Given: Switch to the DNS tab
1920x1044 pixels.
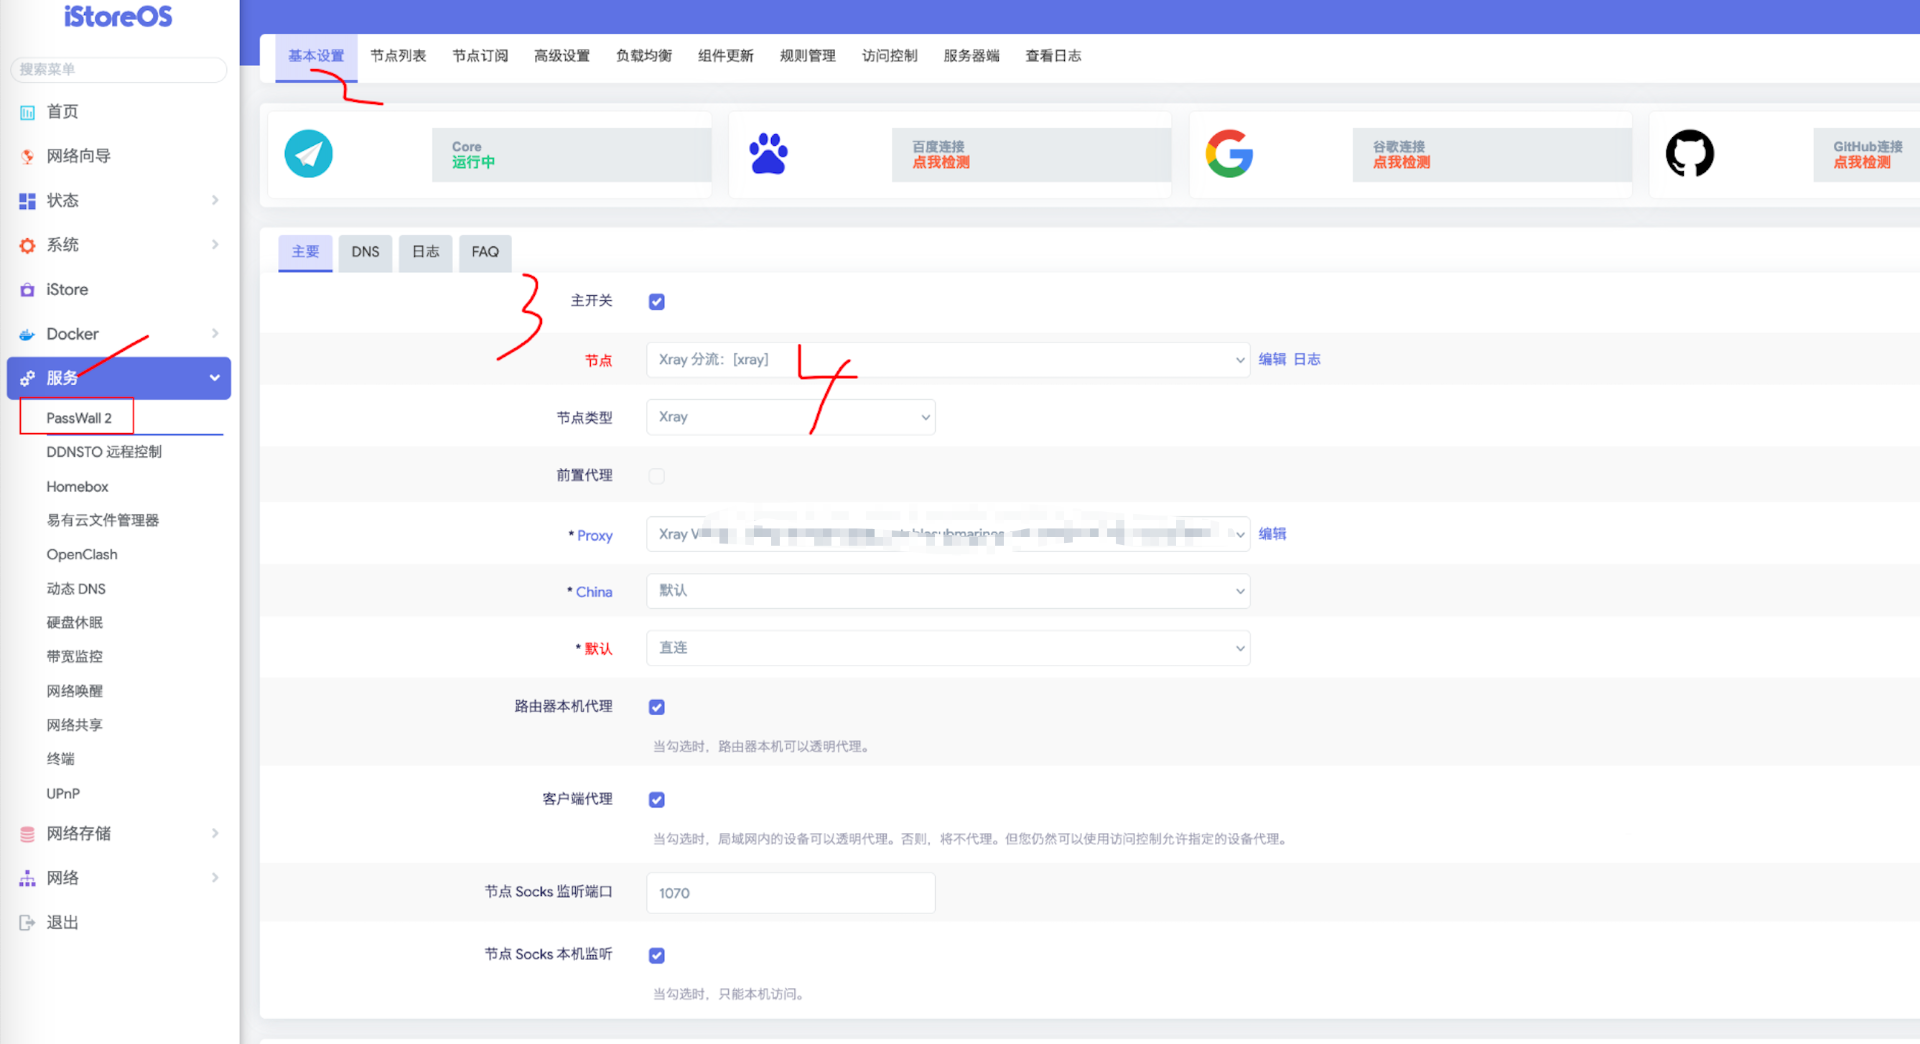Looking at the screenshot, I should tap(365, 252).
